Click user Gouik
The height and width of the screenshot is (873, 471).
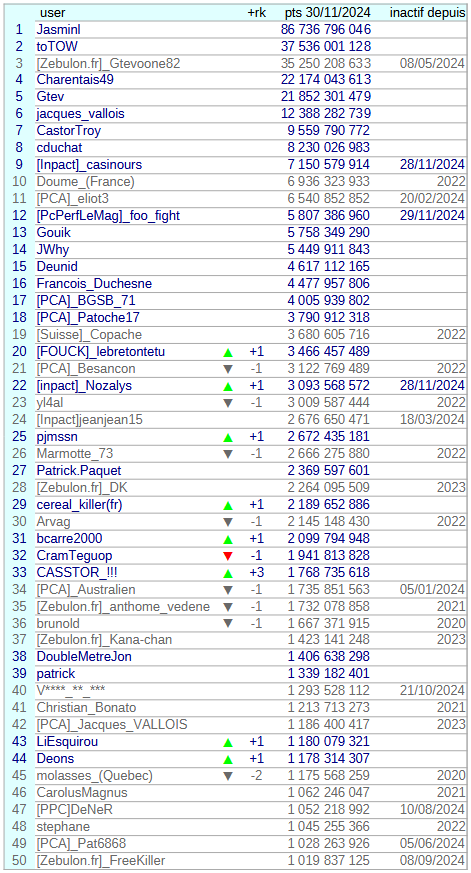pos(53,233)
